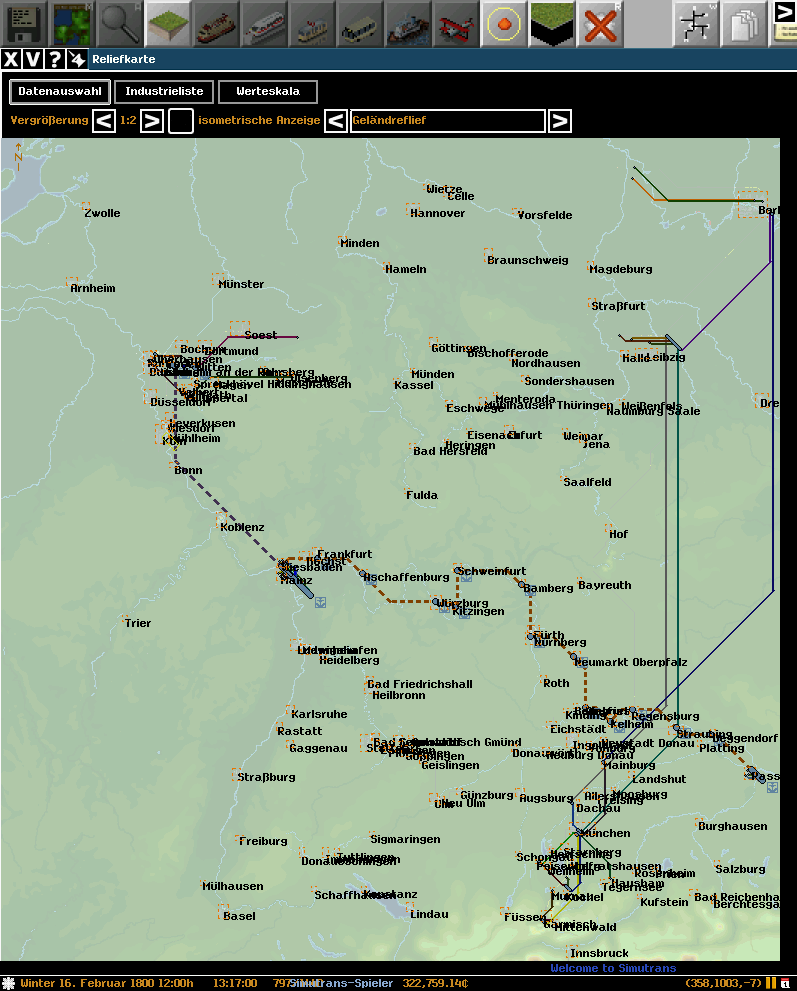
Task: Open the Industrieliste
Action: click(x=164, y=92)
